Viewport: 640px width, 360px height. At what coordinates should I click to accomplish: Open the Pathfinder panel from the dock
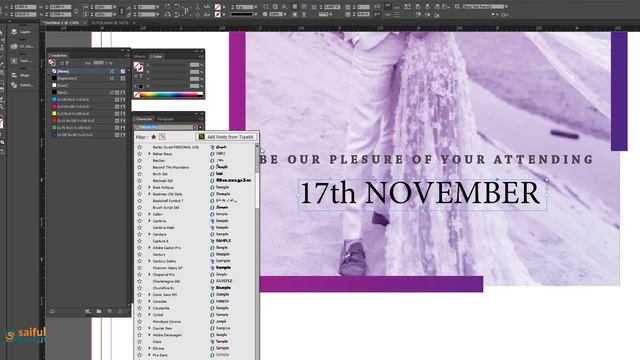pyautogui.click(x=22, y=85)
